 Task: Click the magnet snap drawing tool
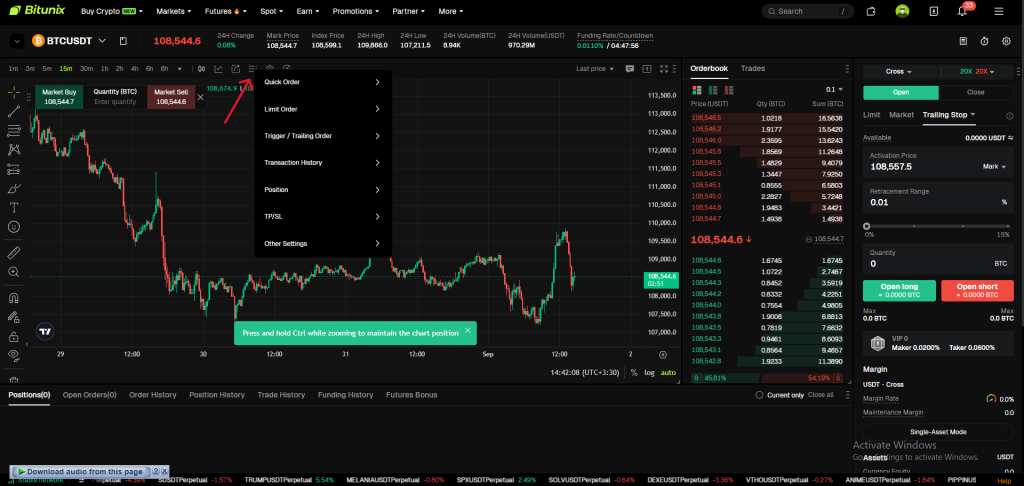click(x=14, y=297)
